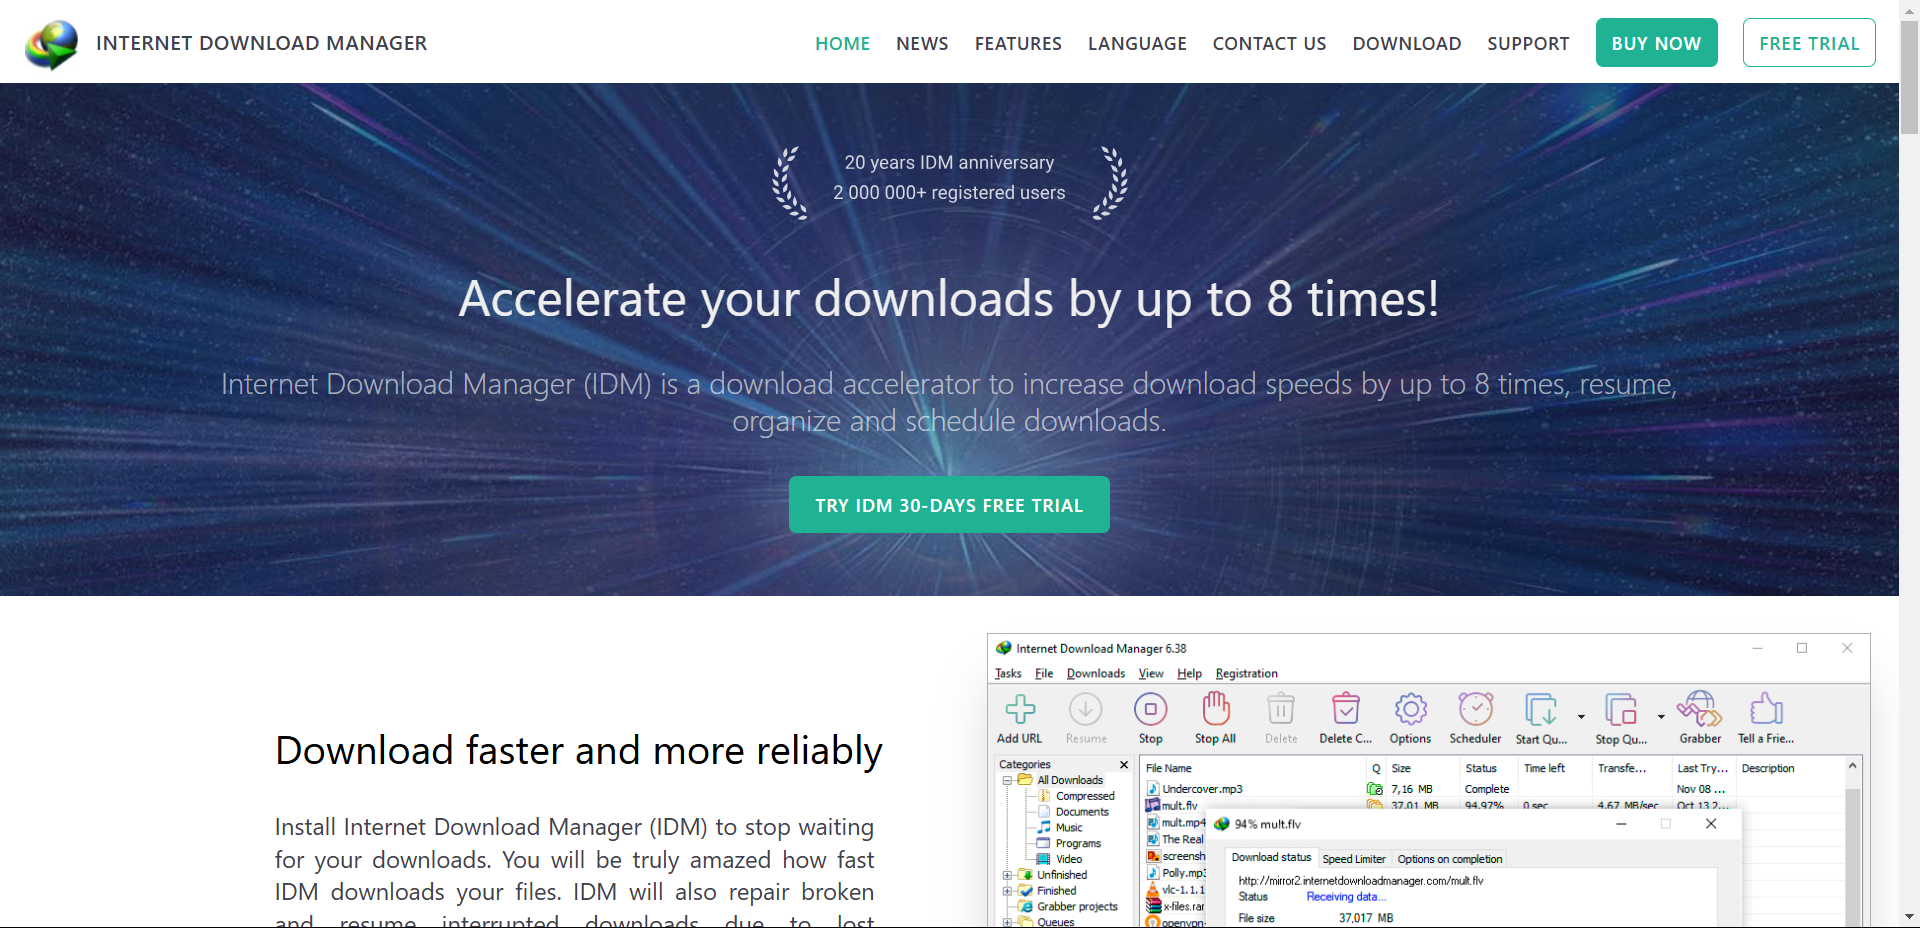Click the File Name column header
1920x928 pixels.
point(1168,769)
